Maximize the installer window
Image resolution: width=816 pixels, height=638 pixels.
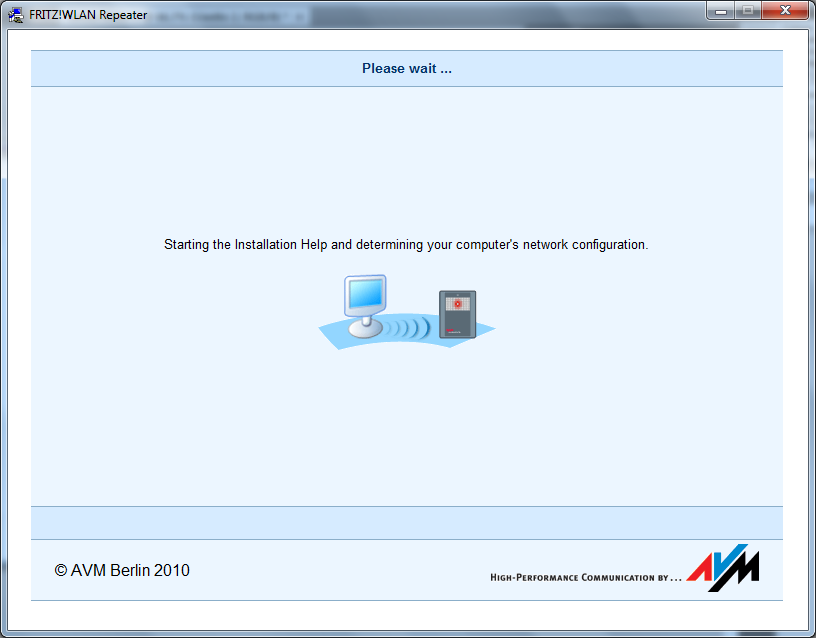coord(747,11)
